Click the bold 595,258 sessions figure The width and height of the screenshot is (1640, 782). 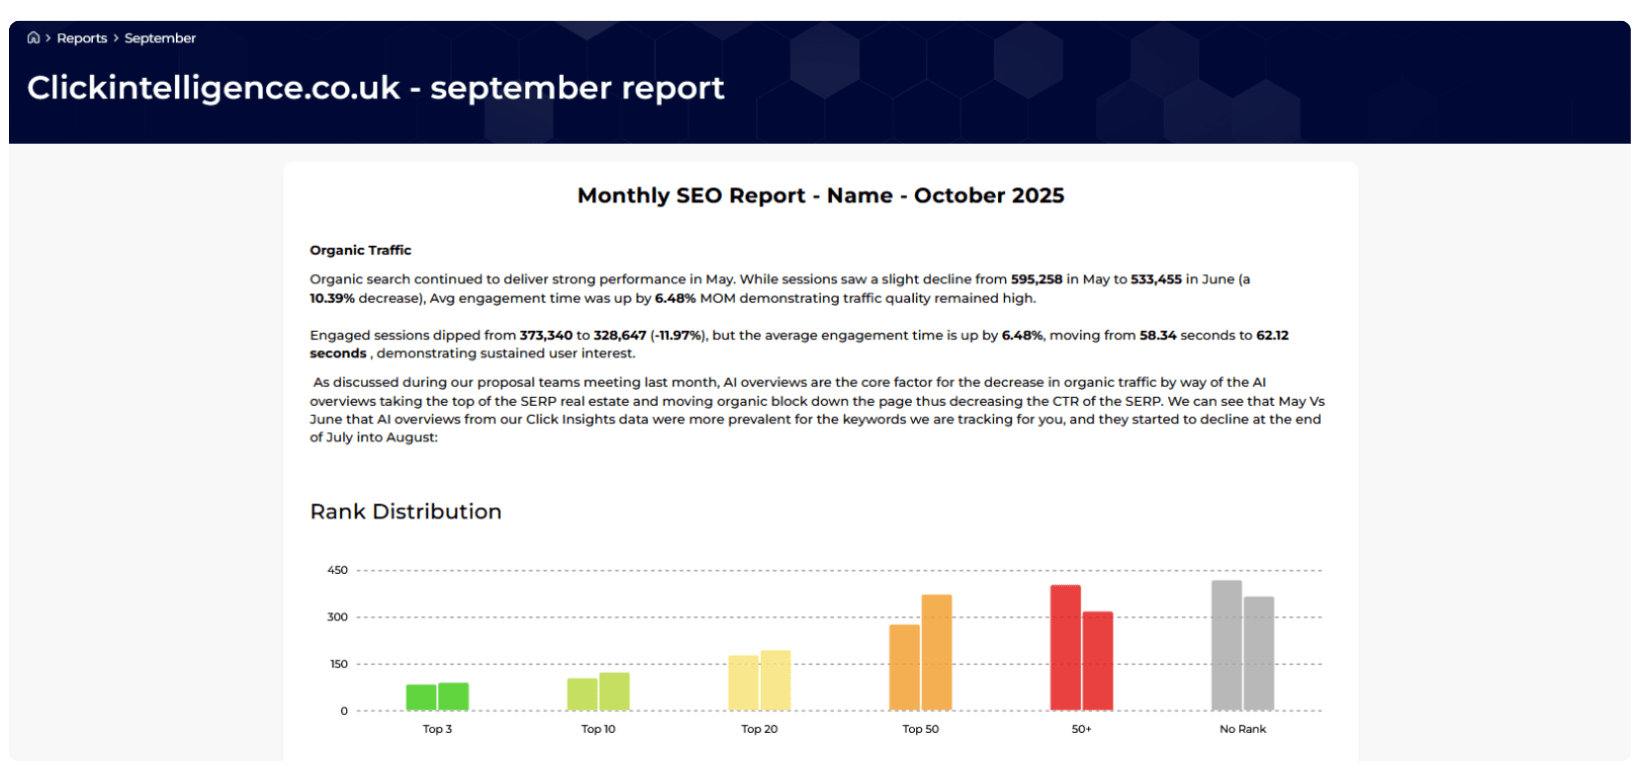point(1036,279)
